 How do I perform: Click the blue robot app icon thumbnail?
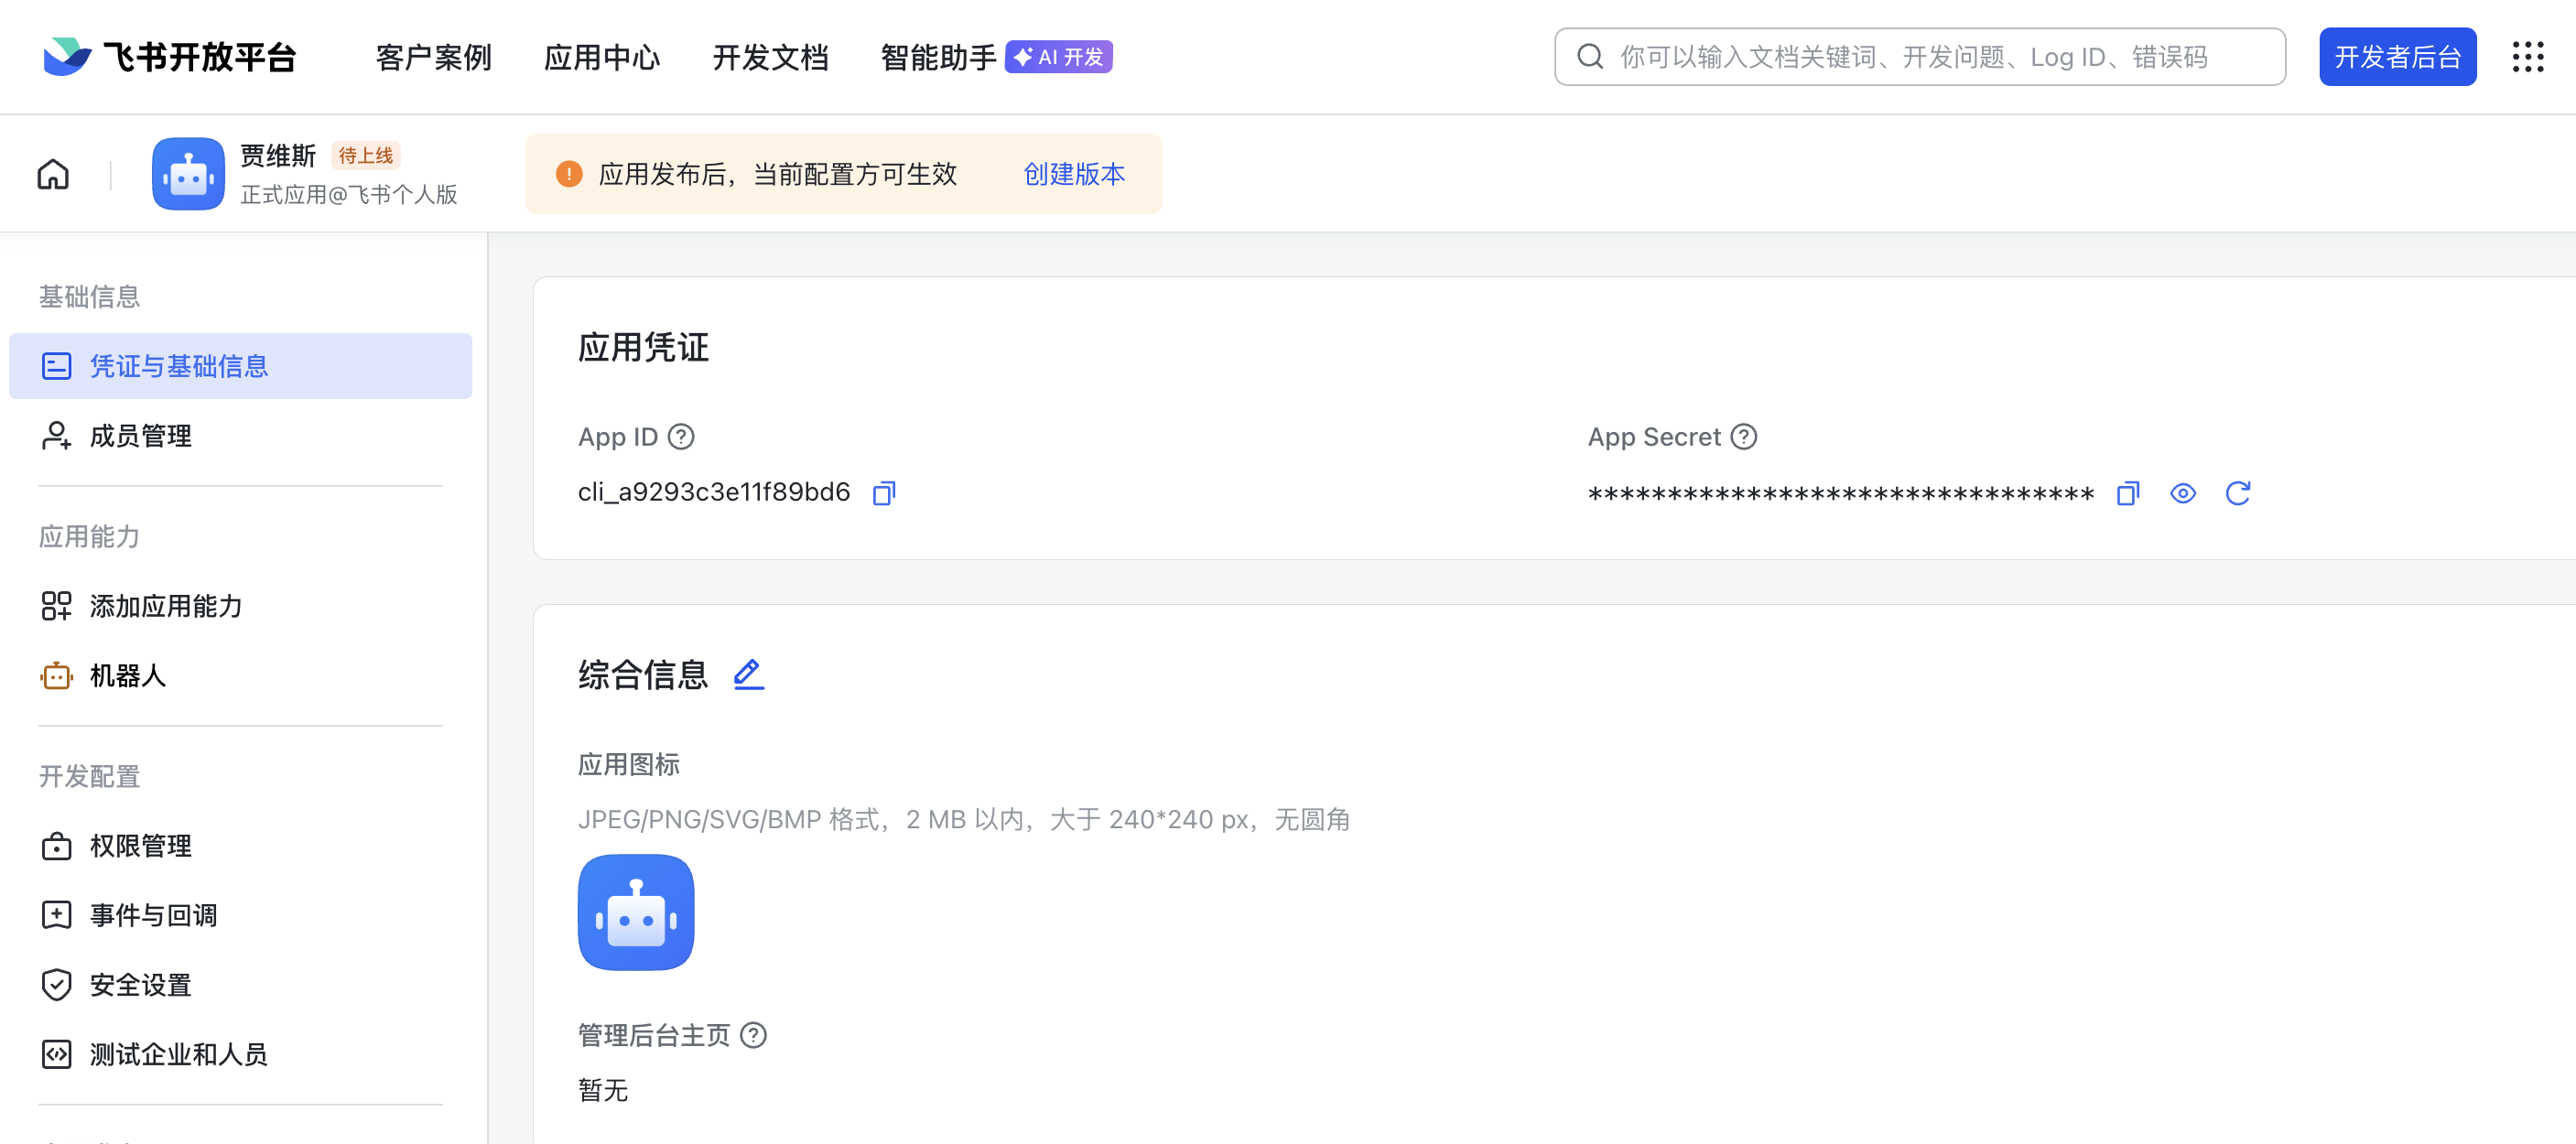(x=636, y=912)
